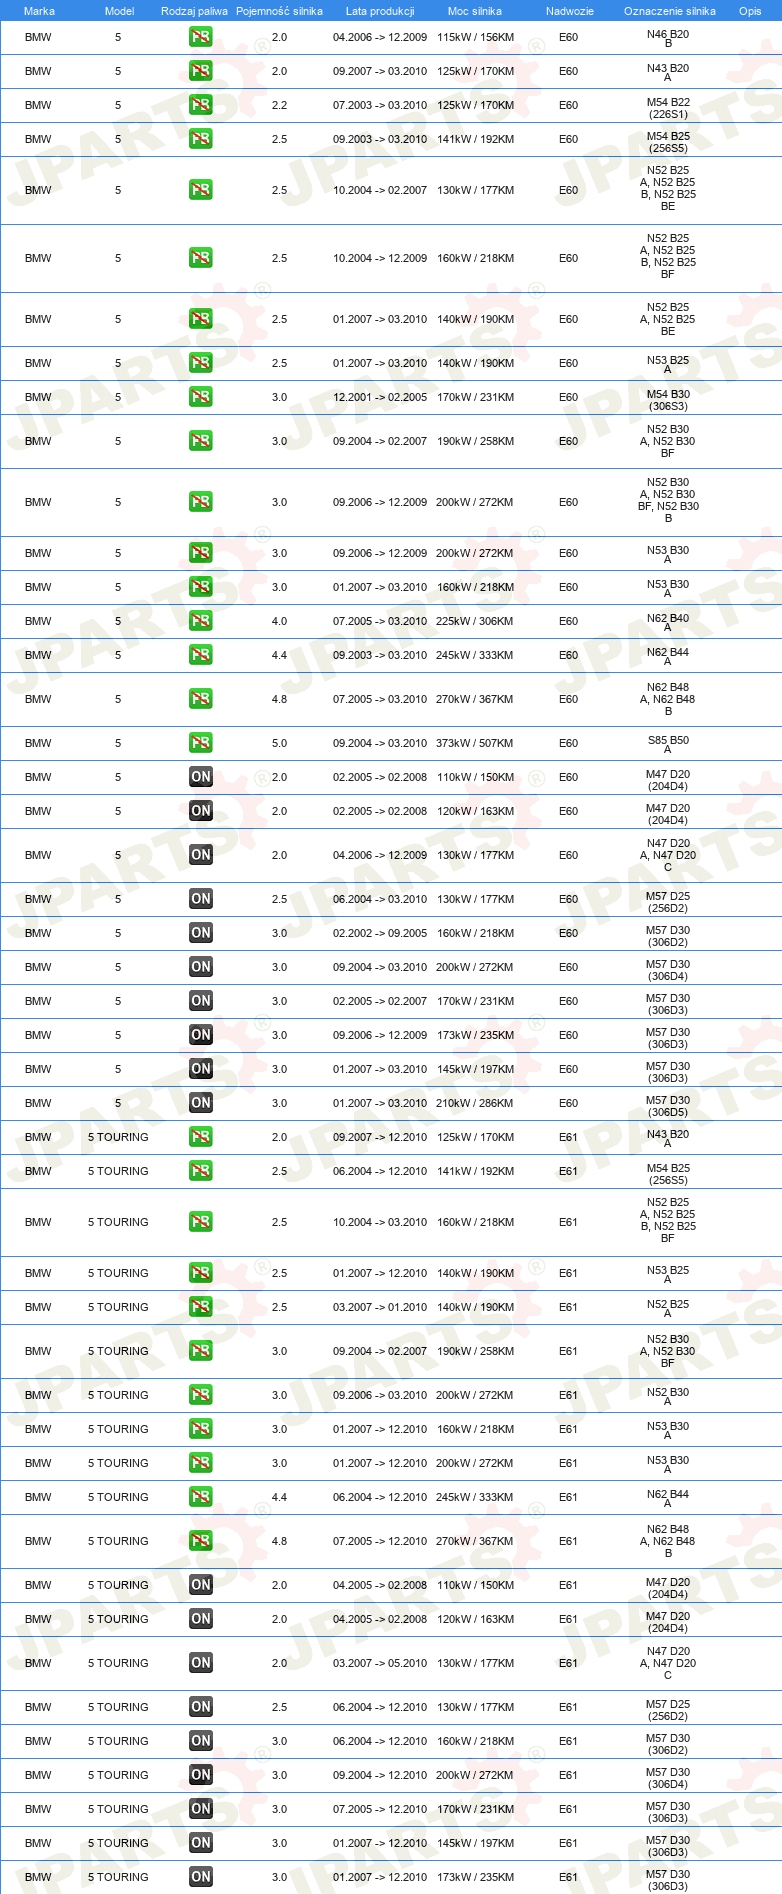Select production years 12.2001 -> 02.2005
The width and height of the screenshot is (782, 1894).
pos(380,397)
